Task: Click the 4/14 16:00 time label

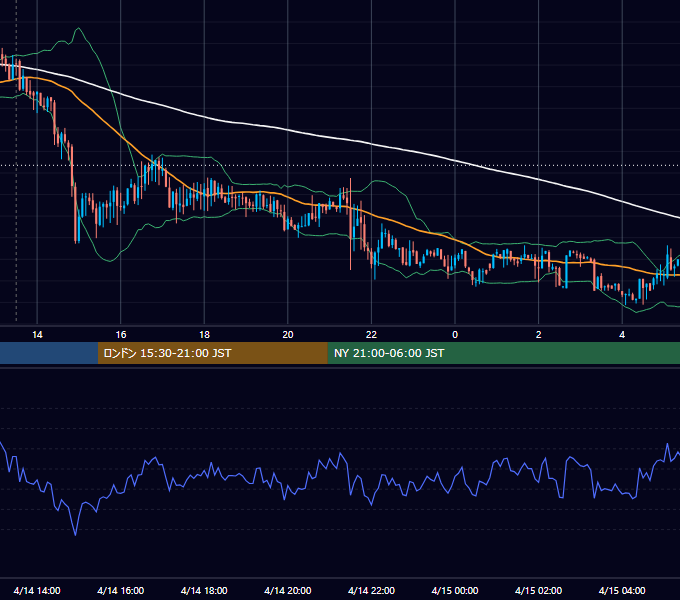Action: pos(121,590)
